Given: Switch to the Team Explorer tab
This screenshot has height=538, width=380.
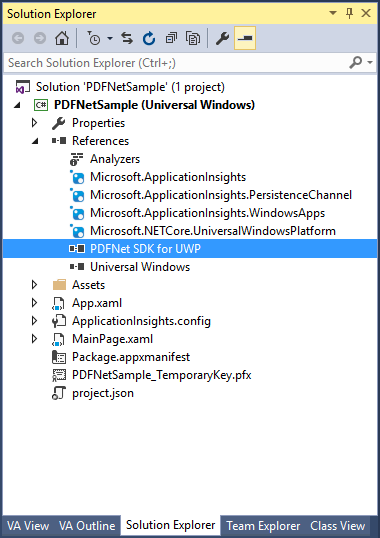Looking at the screenshot, I should [263, 526].
